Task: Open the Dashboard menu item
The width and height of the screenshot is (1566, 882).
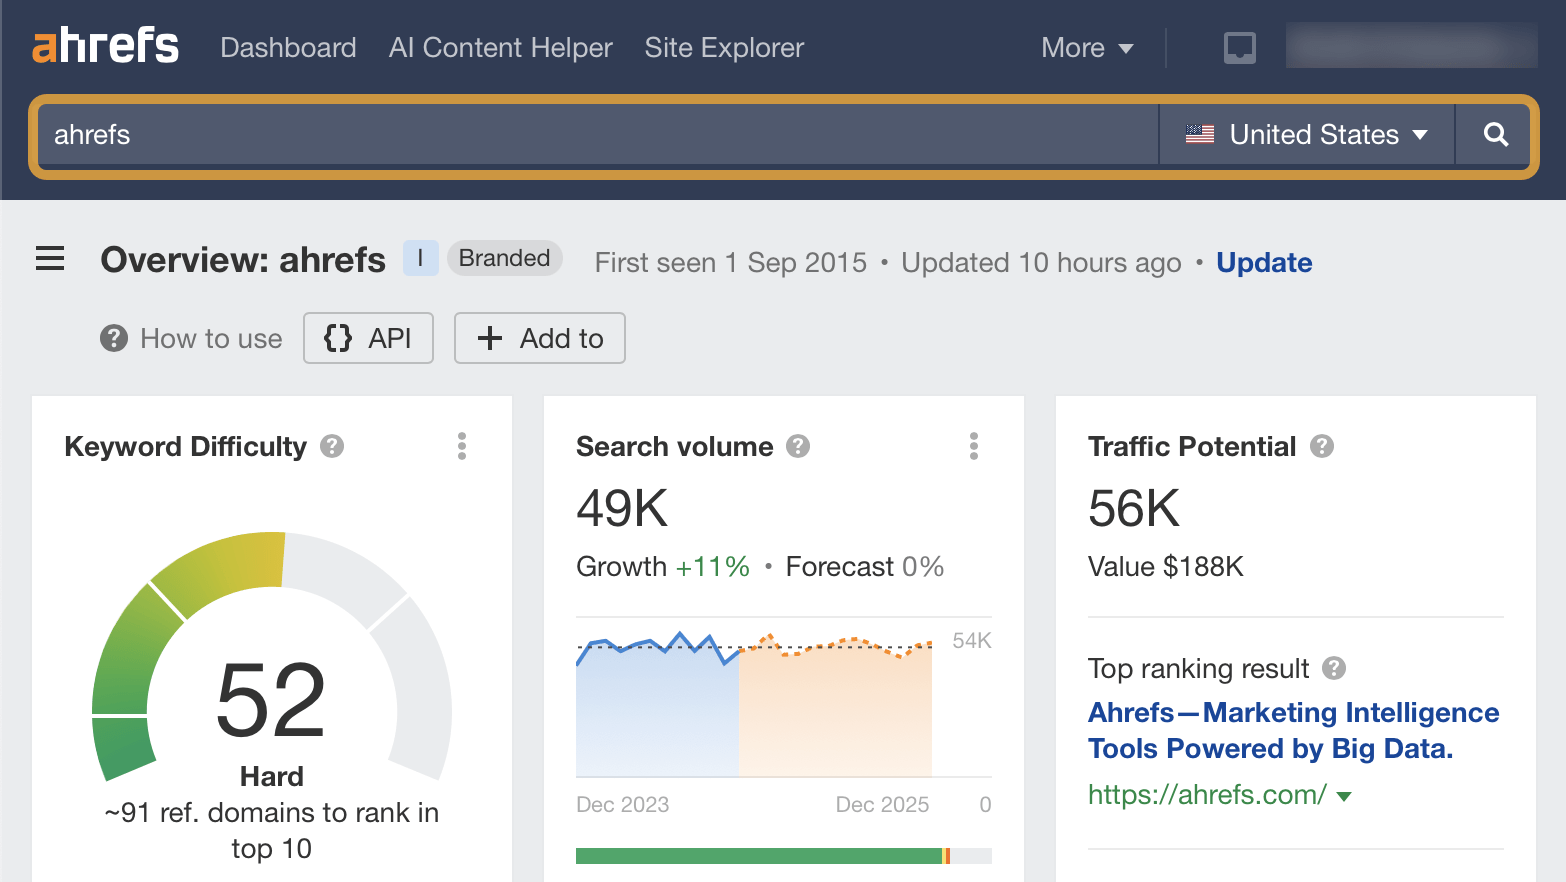Action: pos(288,47)
